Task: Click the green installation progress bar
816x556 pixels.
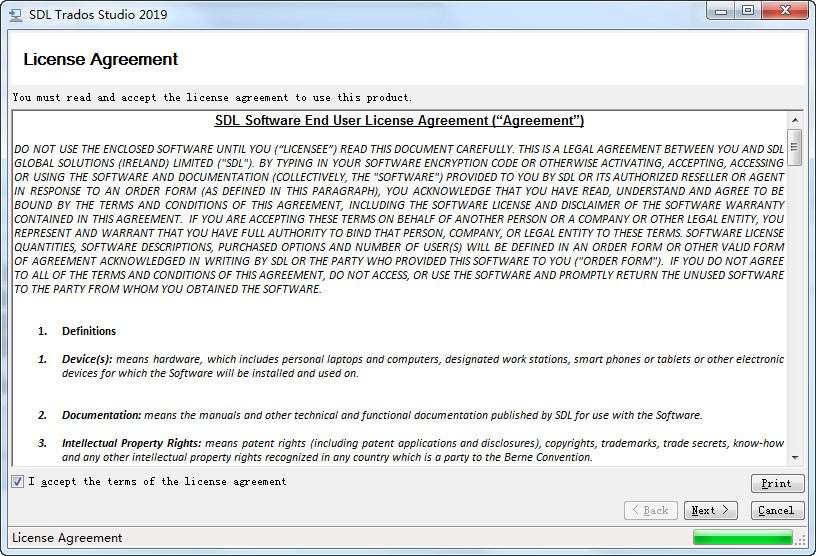Action: tap(742, 538)
